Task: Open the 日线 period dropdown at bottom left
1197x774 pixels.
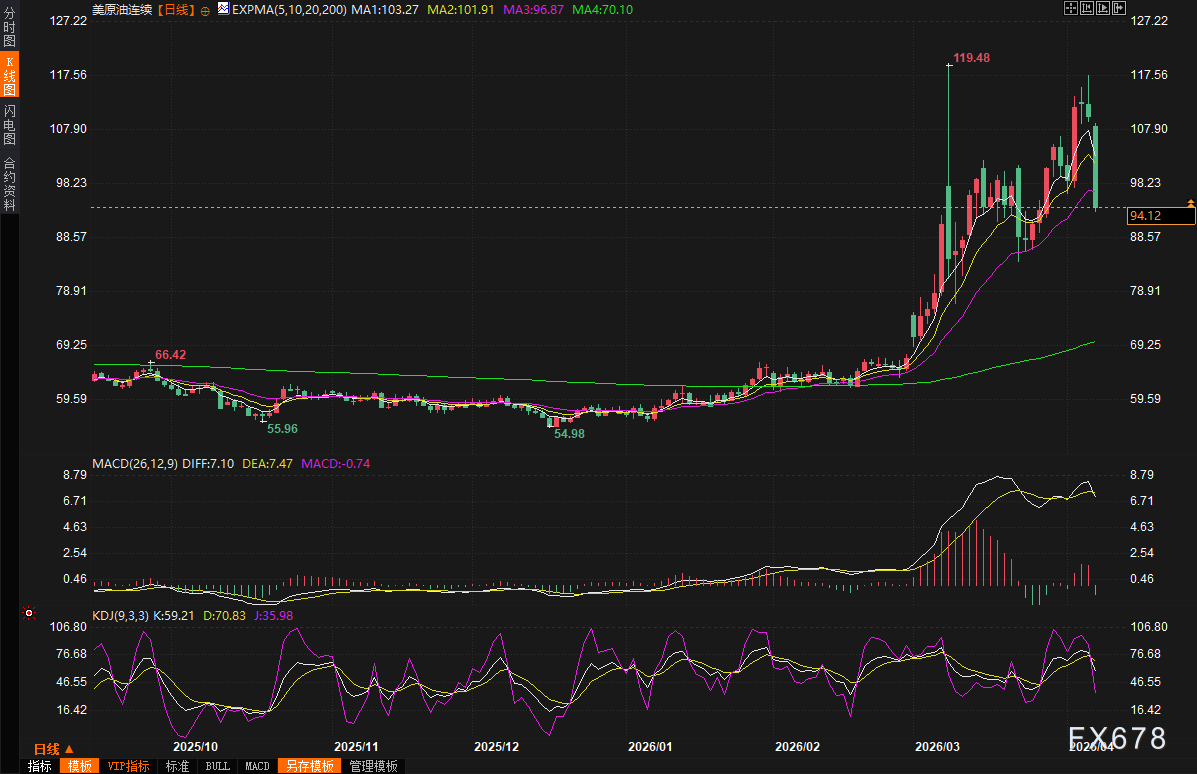Action: click(x=54, y=749)
